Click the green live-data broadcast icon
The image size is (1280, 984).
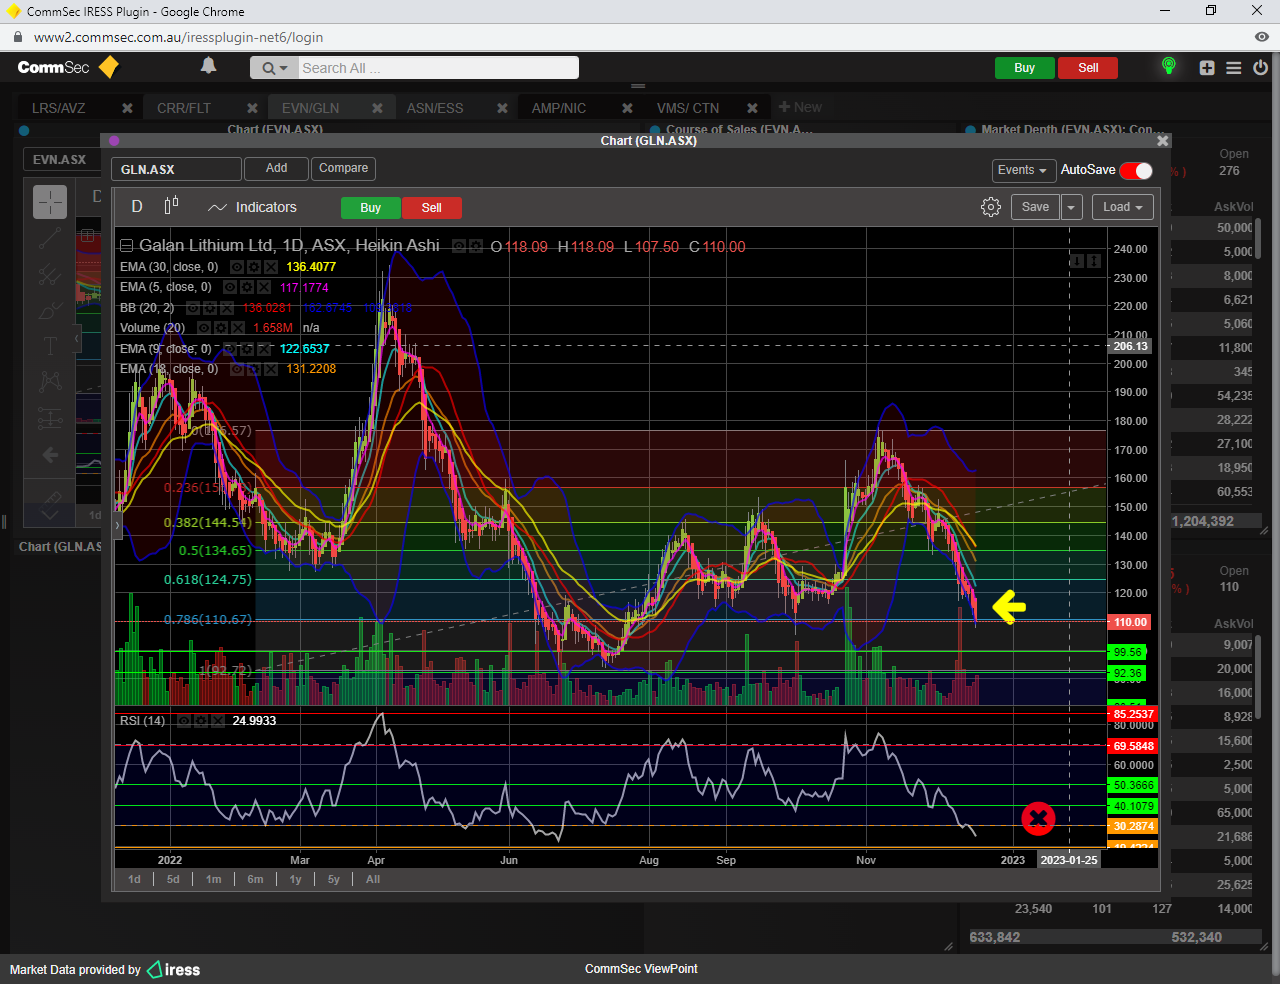point(1168,66)
